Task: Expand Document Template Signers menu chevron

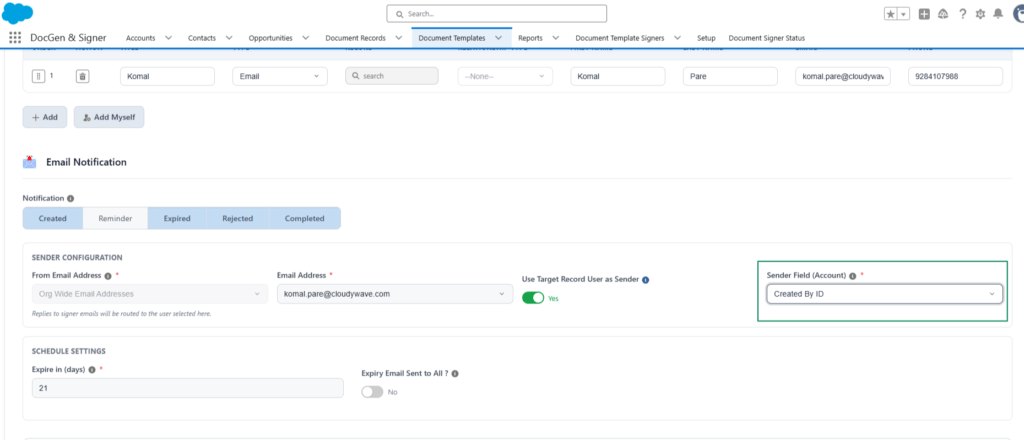Action: tap(677, 38)
